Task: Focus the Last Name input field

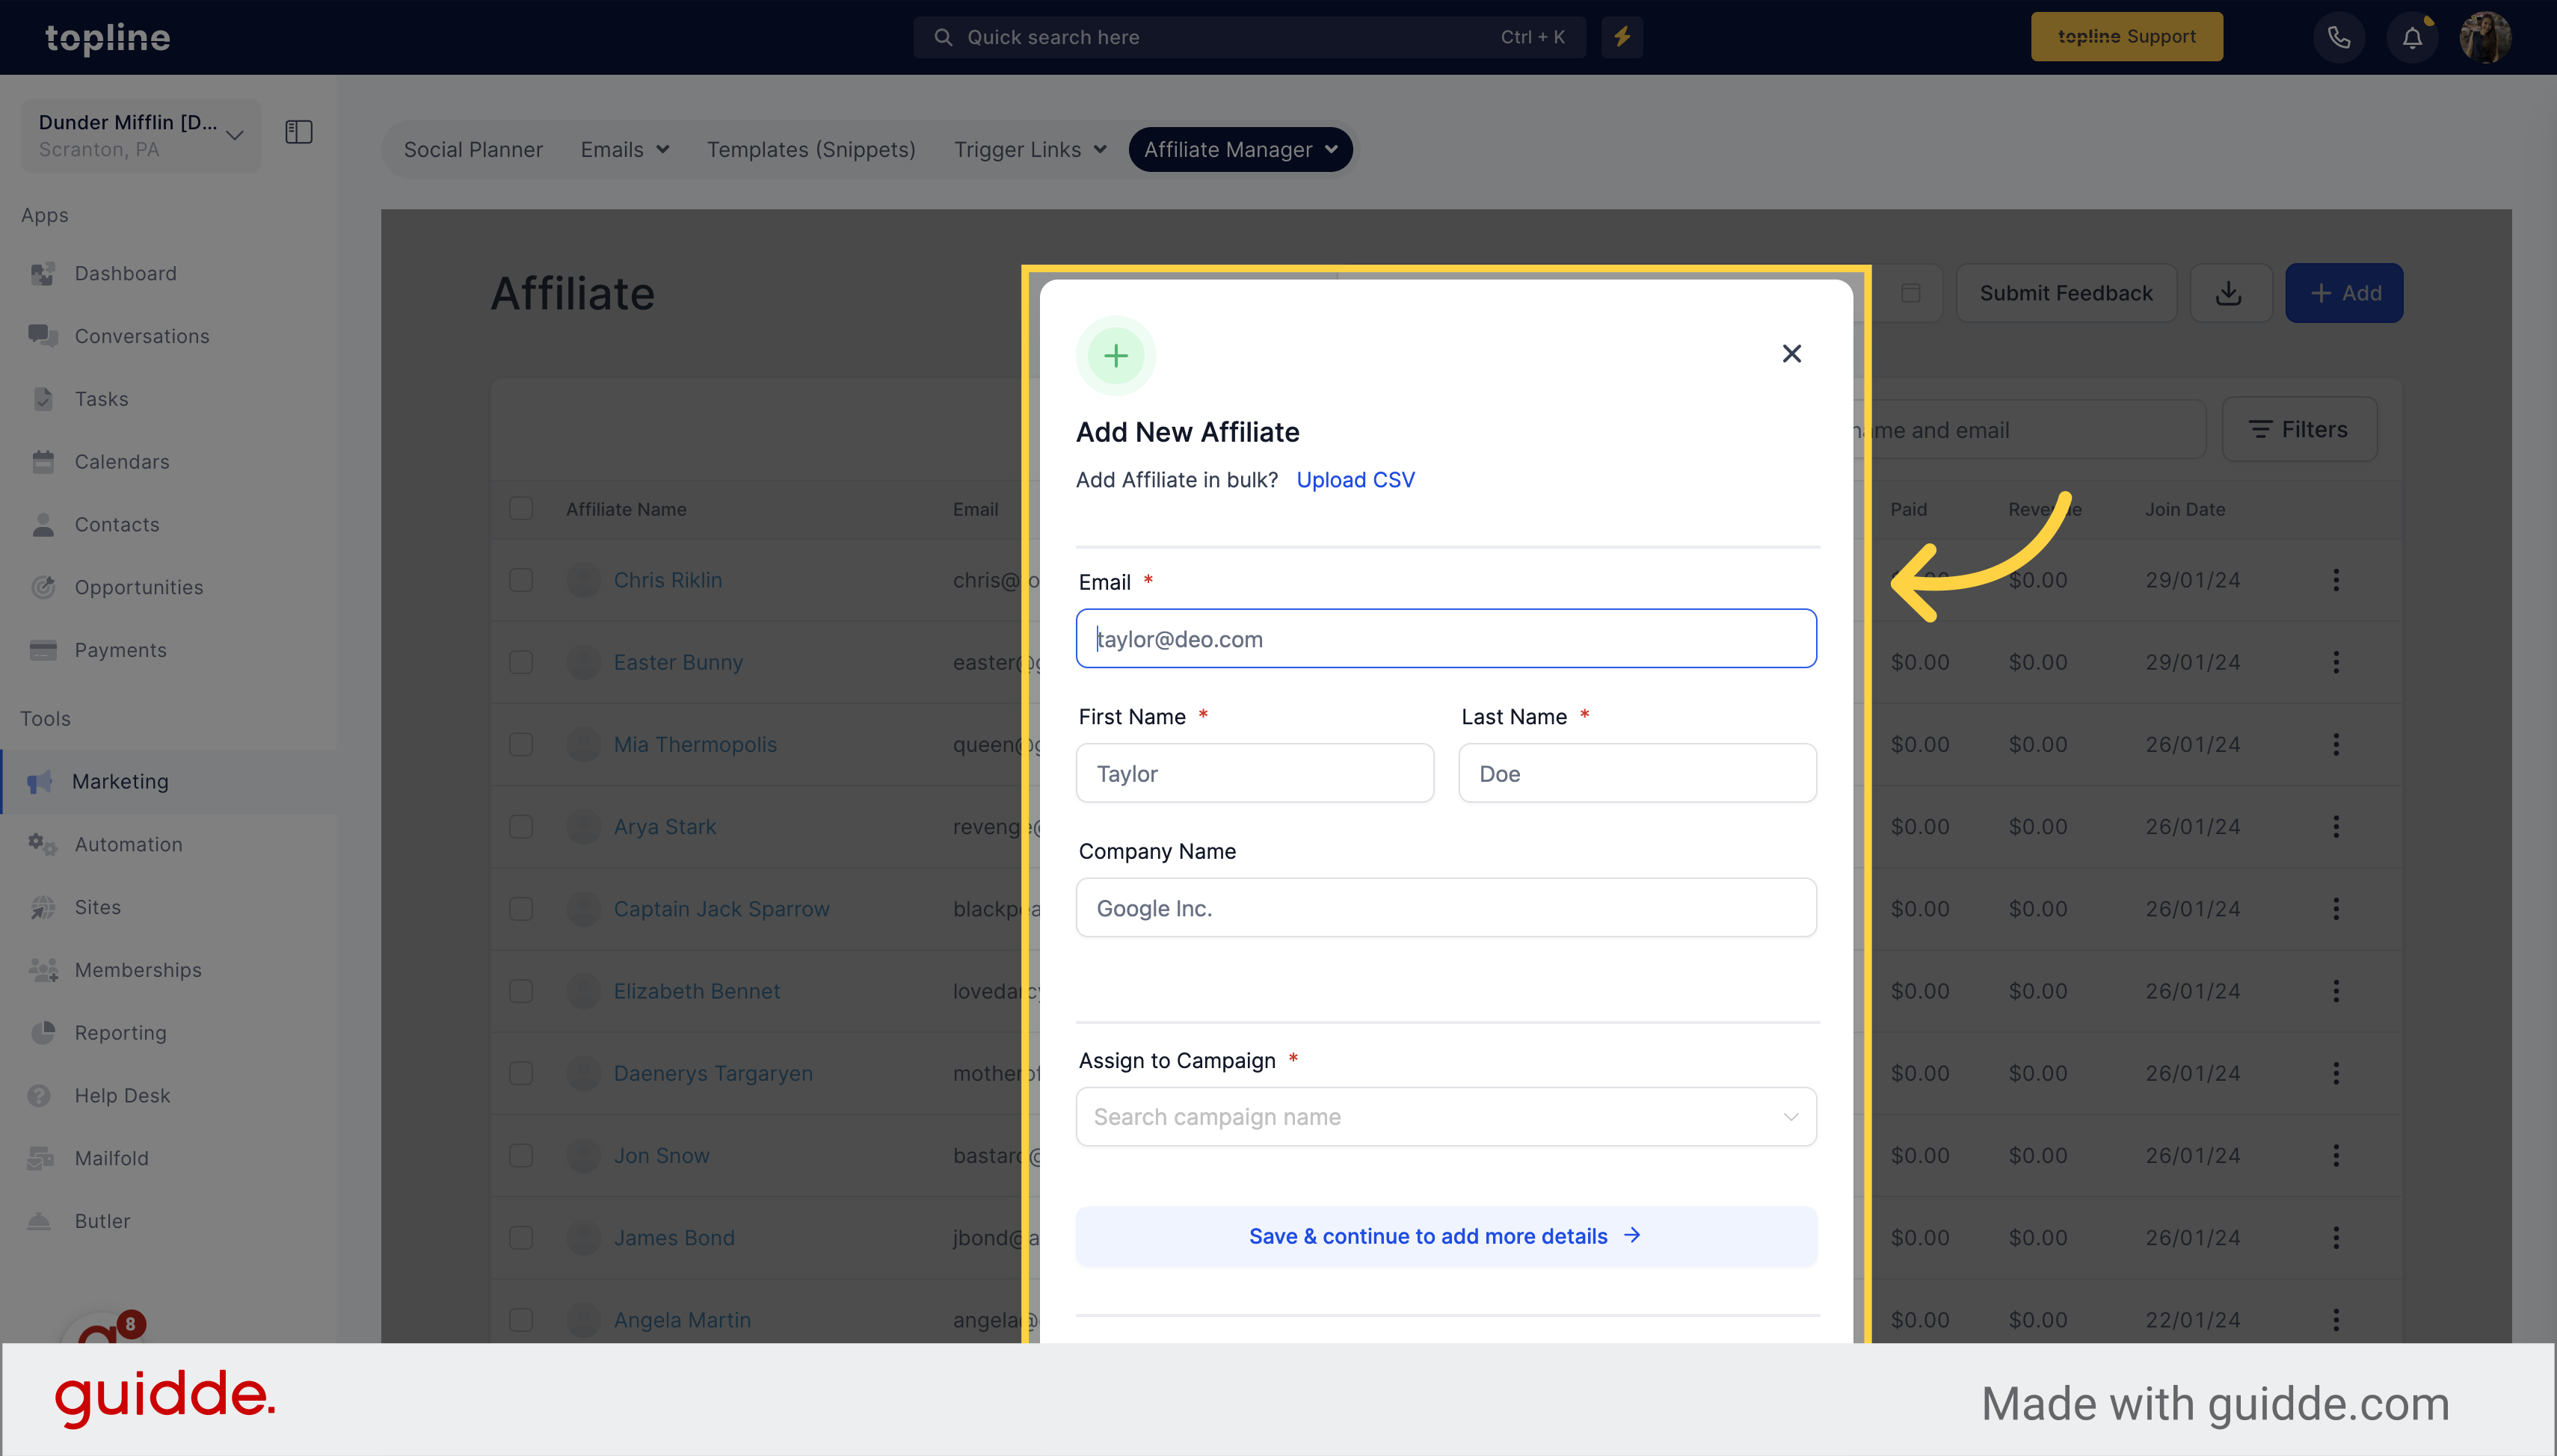Action: [1637, 773]
